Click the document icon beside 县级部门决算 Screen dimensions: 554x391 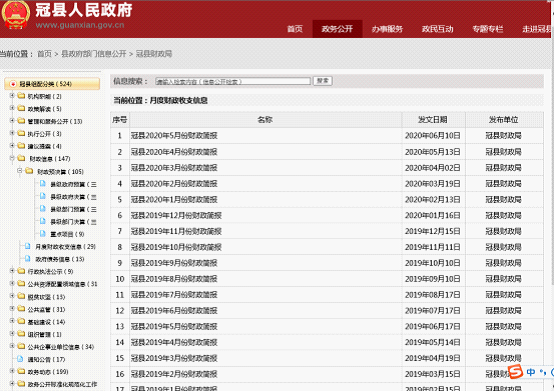43,221
